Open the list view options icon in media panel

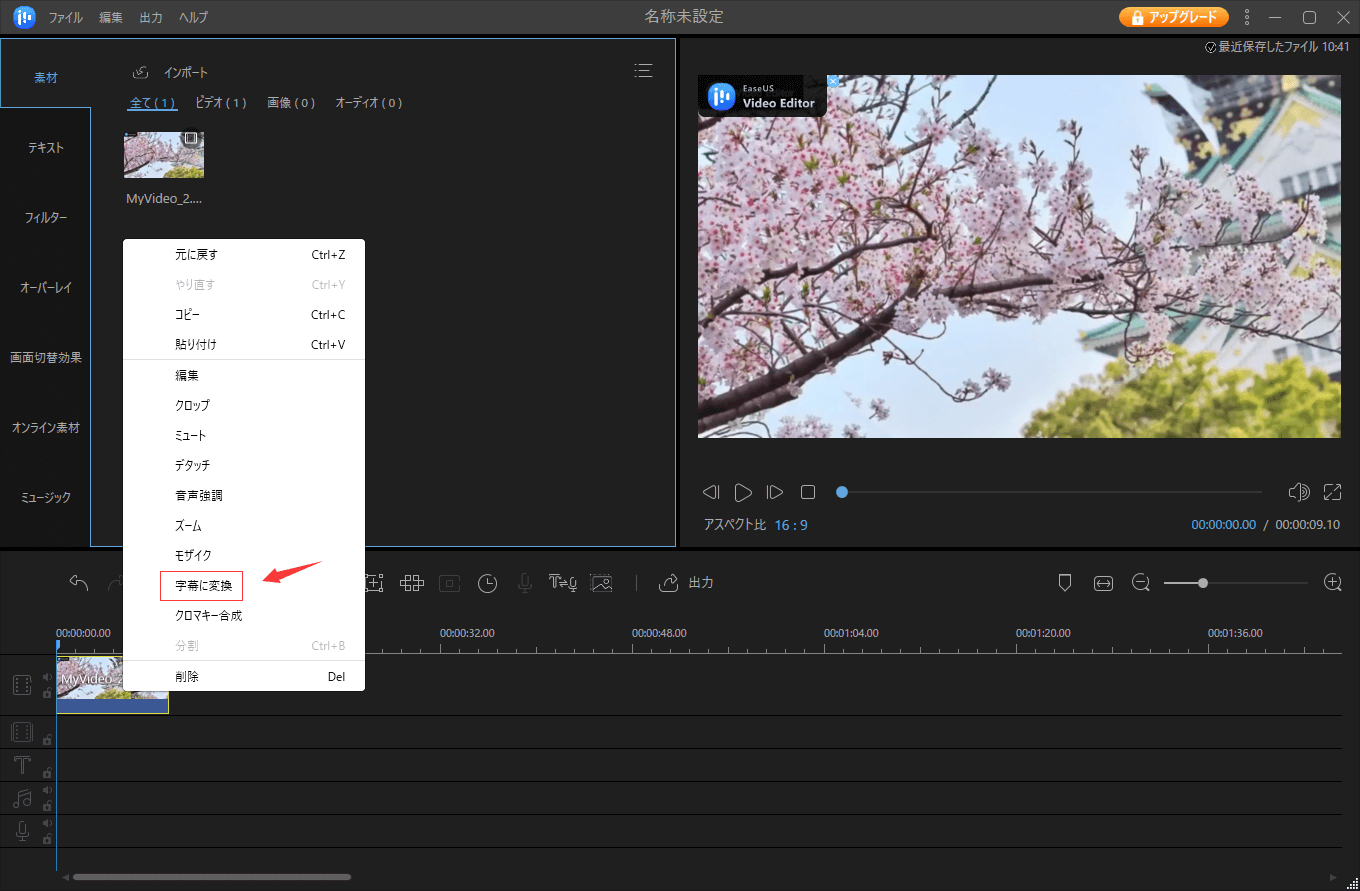(x=643, y=70)
